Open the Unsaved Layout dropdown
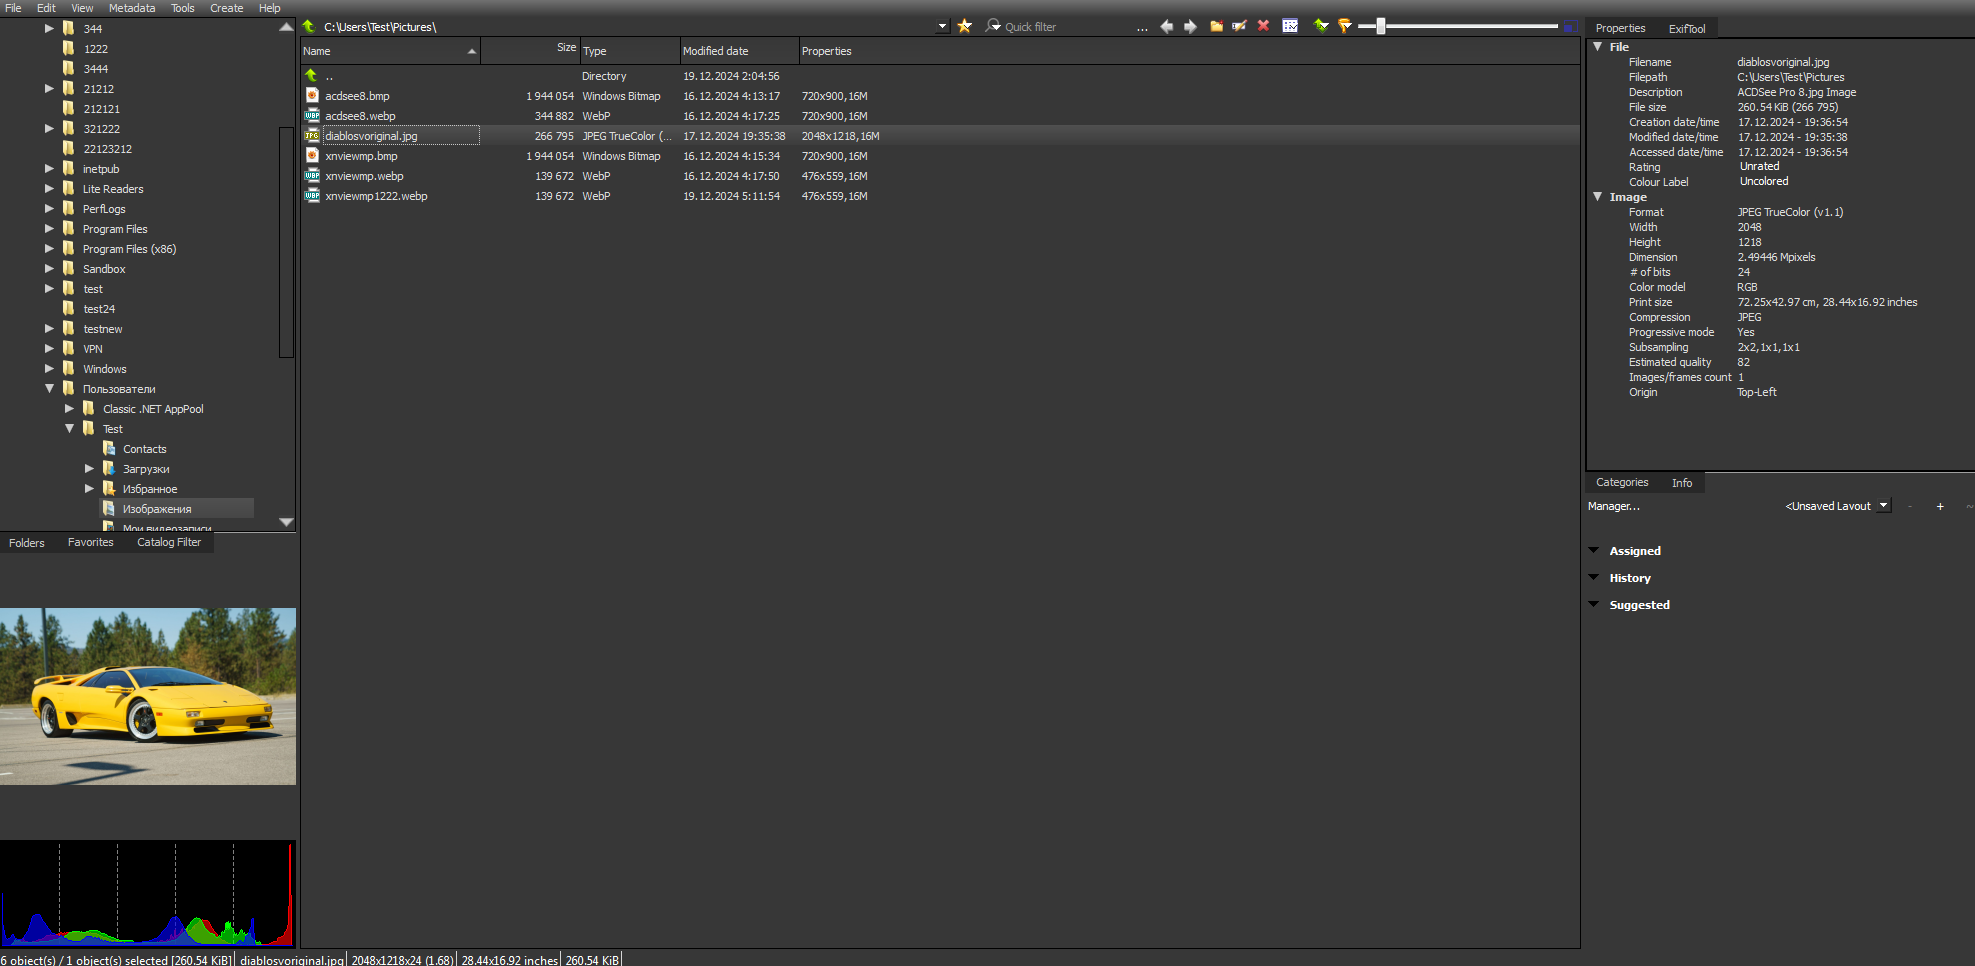This screenshot has width=1975, height=966. (1883, 506)
